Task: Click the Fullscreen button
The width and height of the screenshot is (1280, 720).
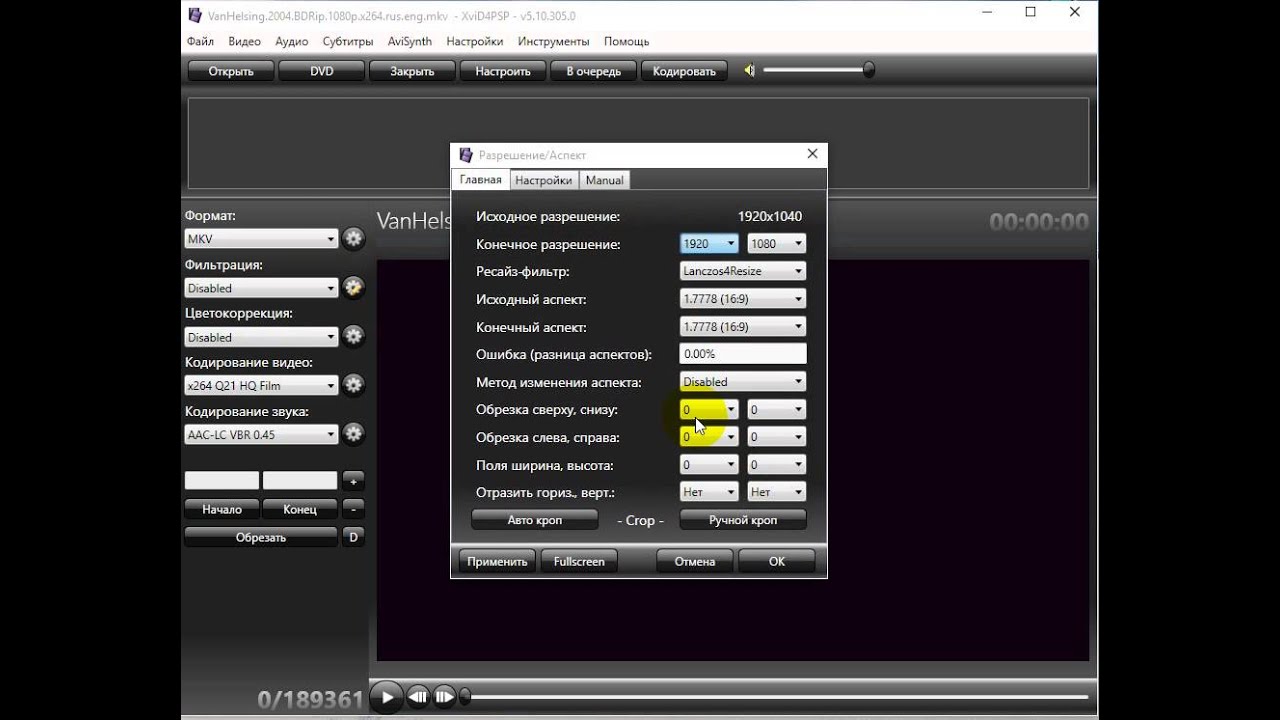Action: tap(580, 561)
